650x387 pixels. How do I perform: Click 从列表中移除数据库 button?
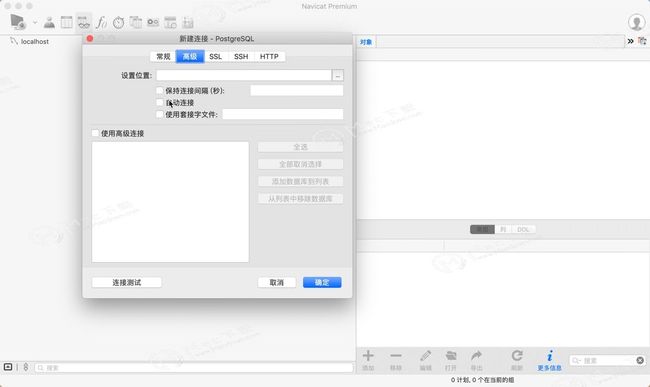pos(301,199)
